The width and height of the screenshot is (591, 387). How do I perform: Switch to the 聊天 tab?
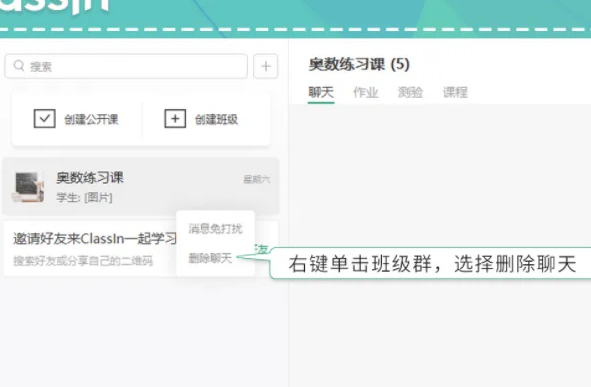(x=321, y=92)
